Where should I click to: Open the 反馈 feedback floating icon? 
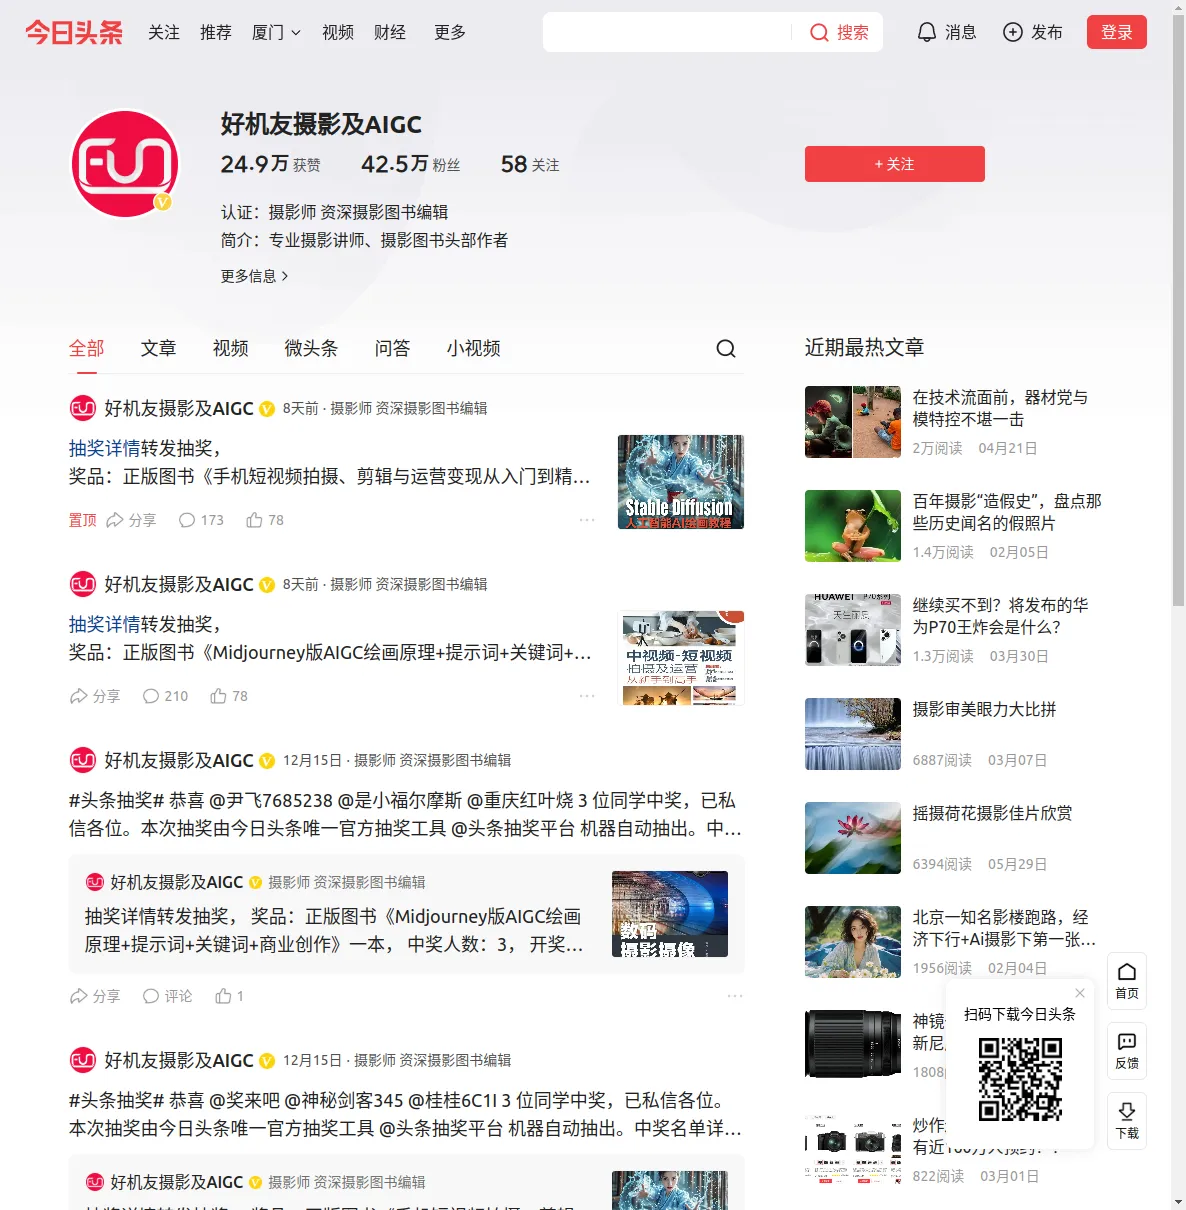(1127, 1051)
